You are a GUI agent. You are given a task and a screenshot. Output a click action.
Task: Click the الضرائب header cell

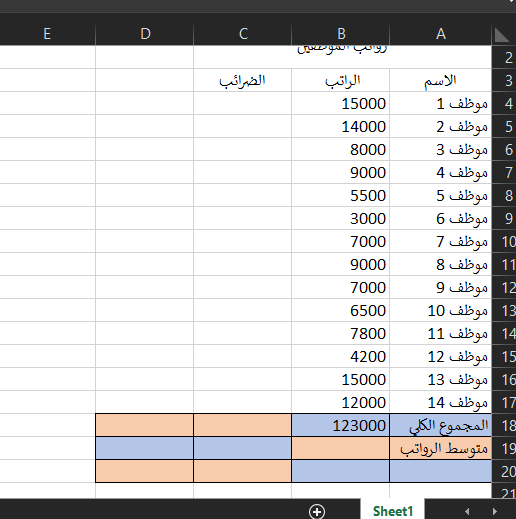tap(243, 81)
